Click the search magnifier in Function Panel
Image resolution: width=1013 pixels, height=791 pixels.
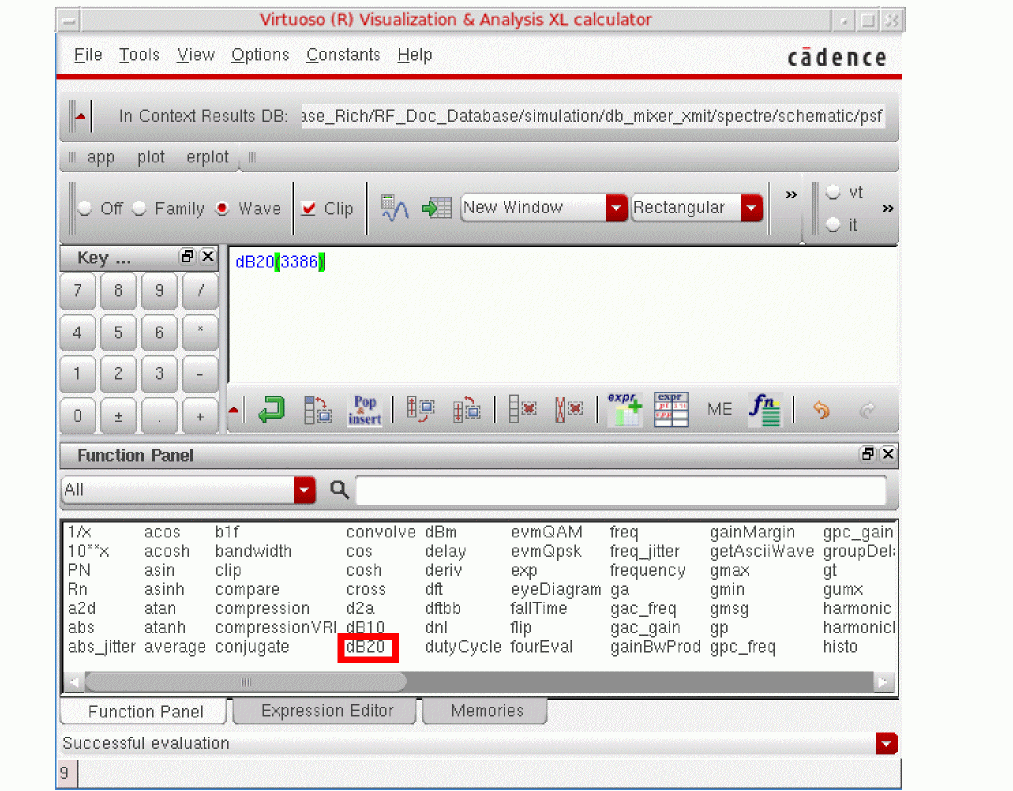tap(339, 490)
